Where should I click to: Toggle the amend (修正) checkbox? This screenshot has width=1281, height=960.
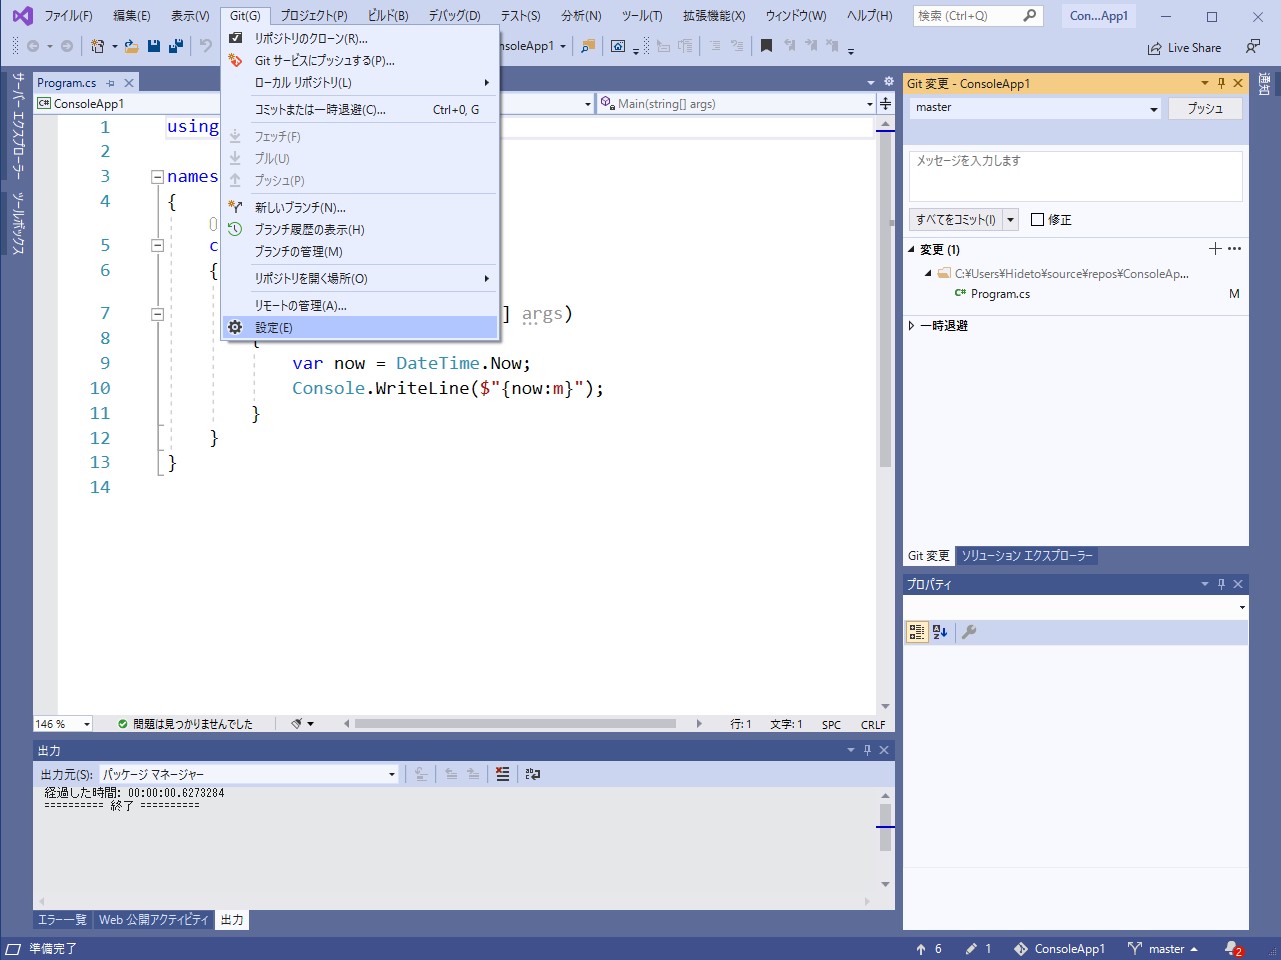(1037, 220)
